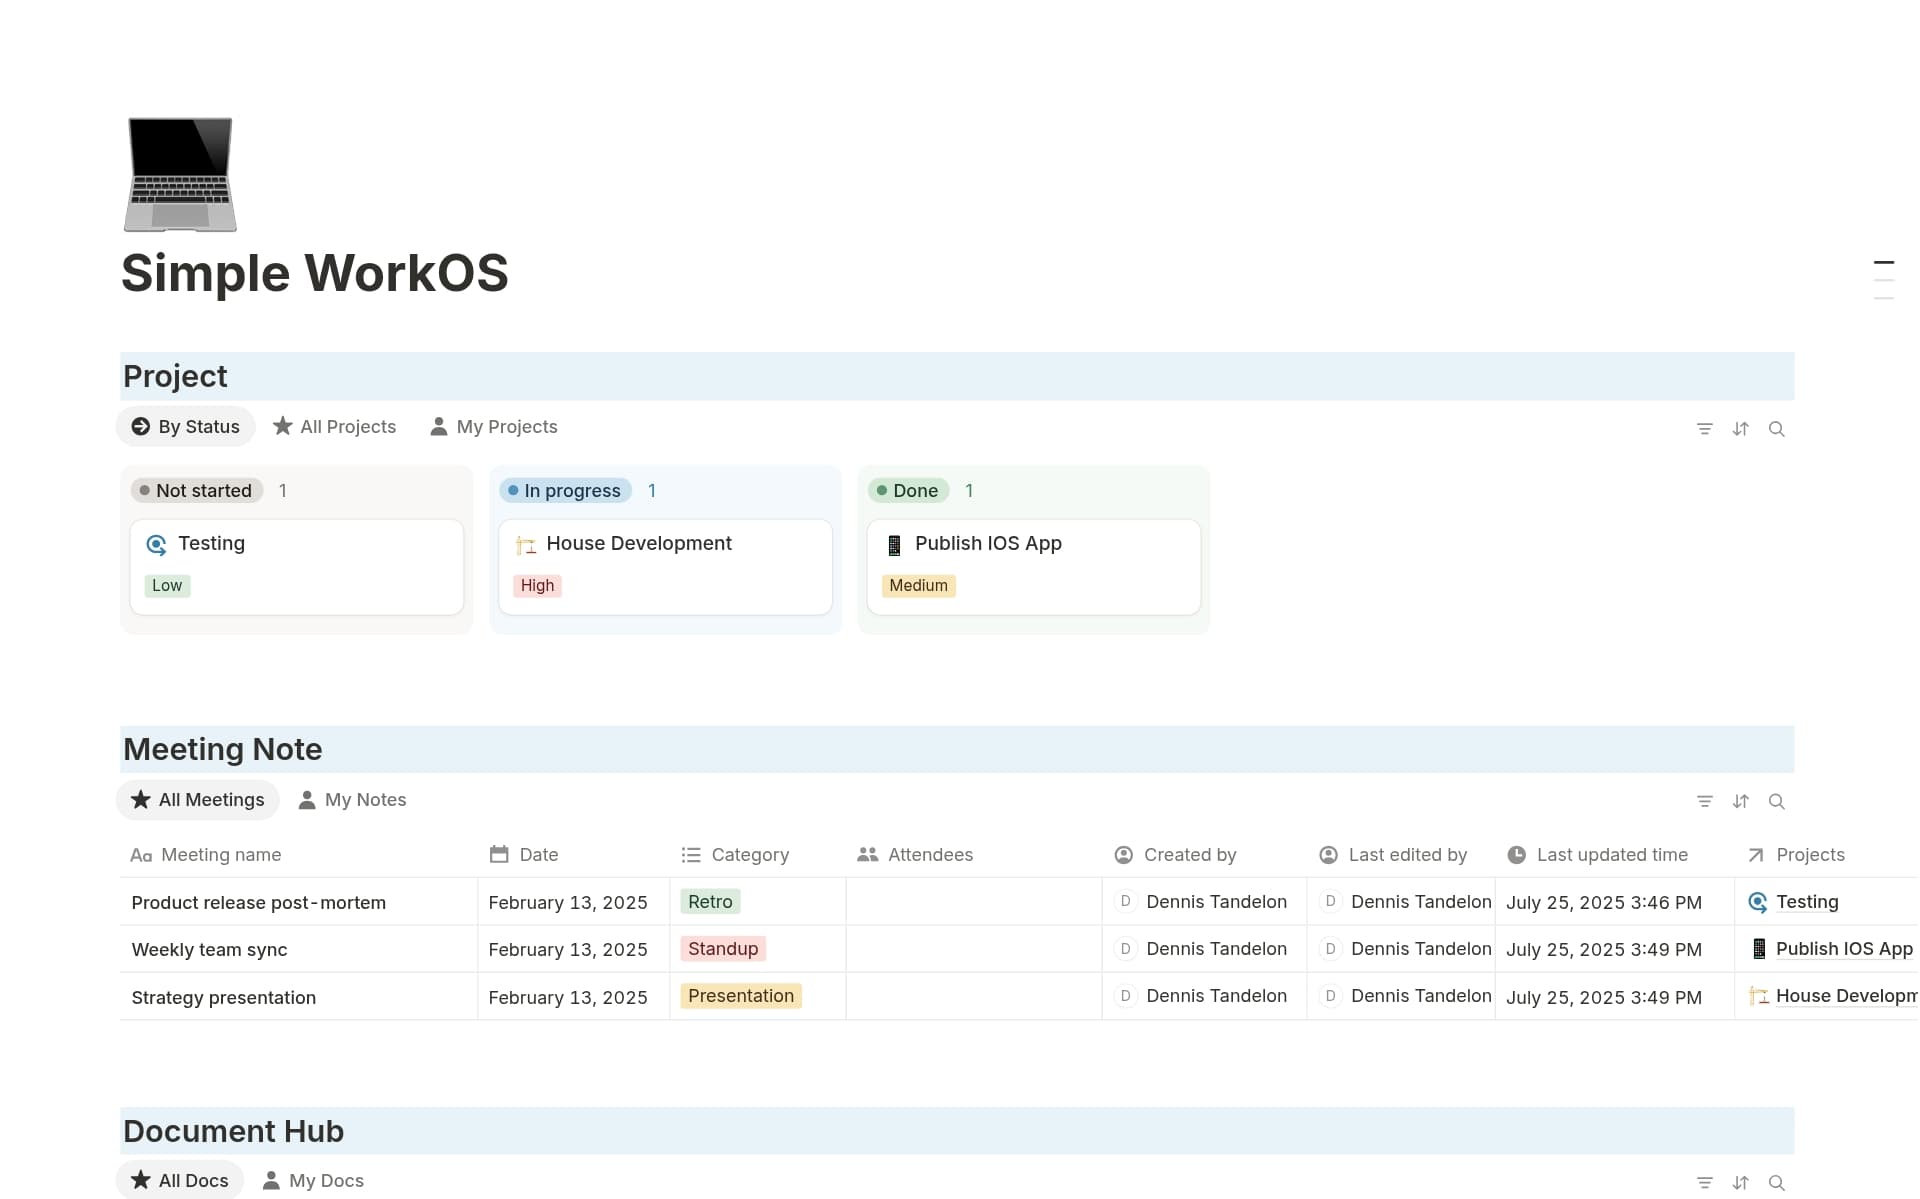The width and height of the screenshot is (1920, 1199).
Task: Click the sort icon for Document Hub
Action: pos(1741,1182)
